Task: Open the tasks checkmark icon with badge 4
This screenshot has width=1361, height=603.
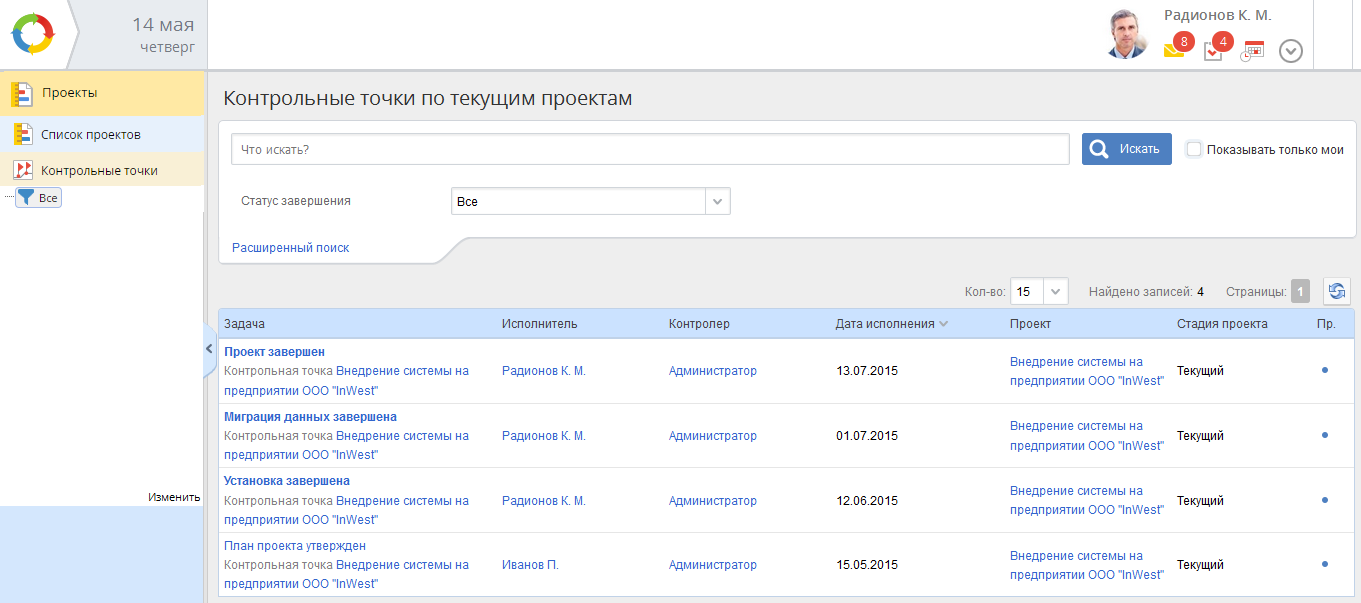Action: tap(1213, 51)
